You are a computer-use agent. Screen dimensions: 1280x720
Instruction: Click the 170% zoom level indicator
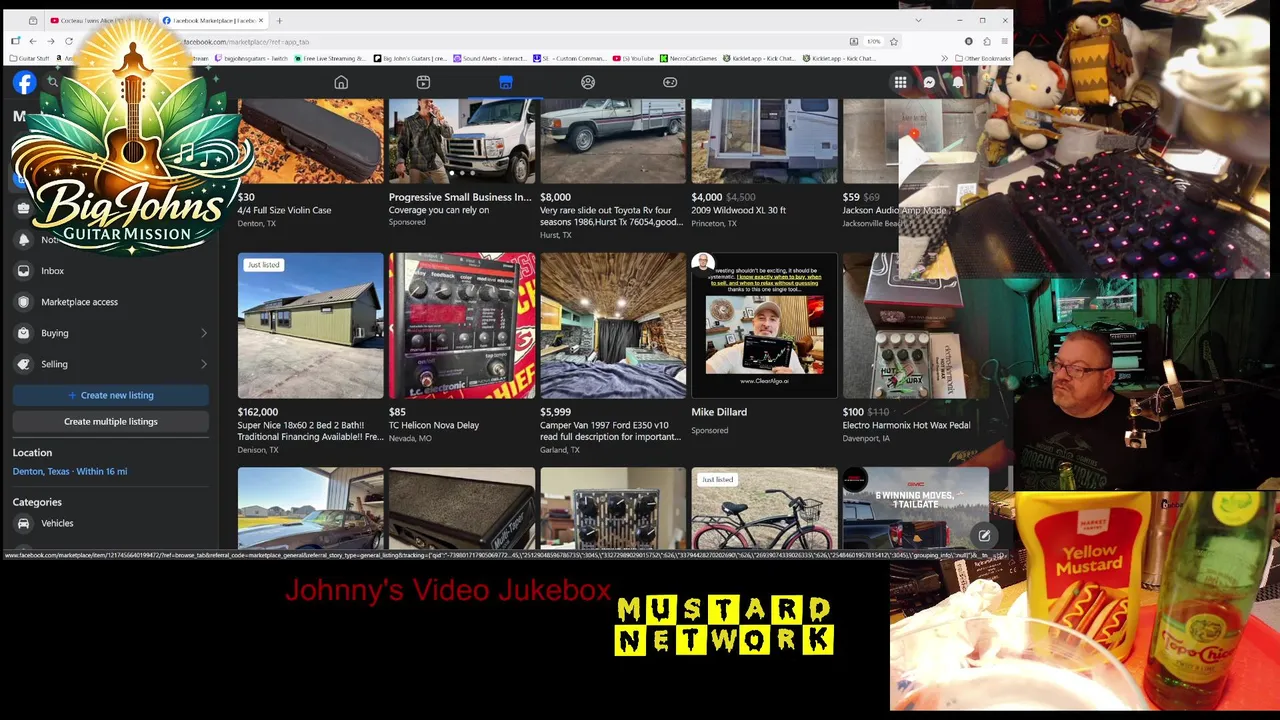click(873, 41)
